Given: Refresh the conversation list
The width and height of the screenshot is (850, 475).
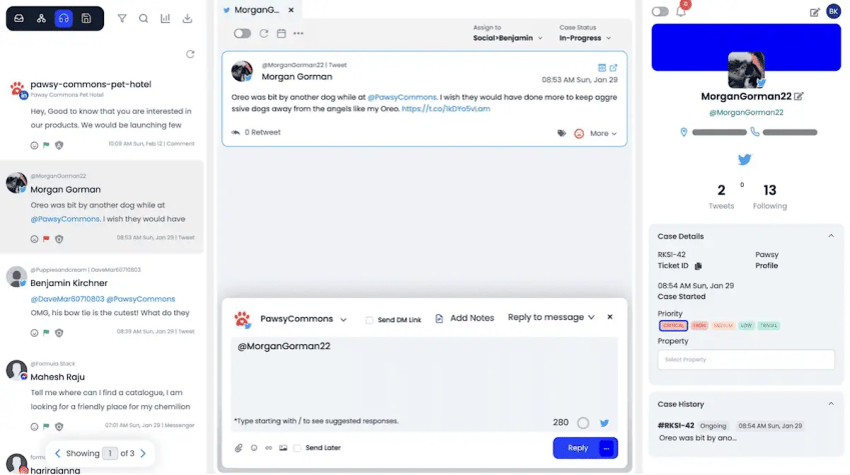Looking at the screenshot, I should pos(190,54).
